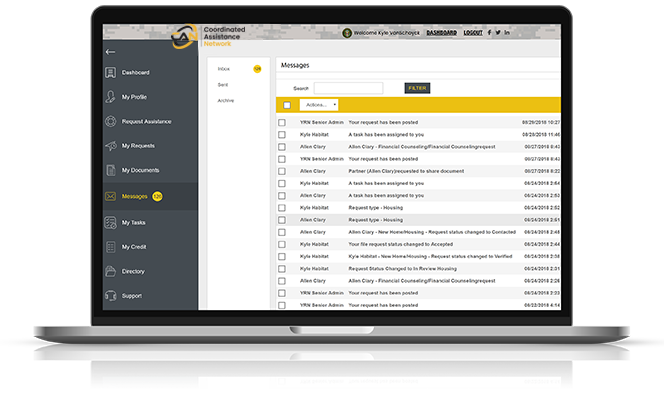Select Request Assistance in sidebar menu

[x=147, y=122]
